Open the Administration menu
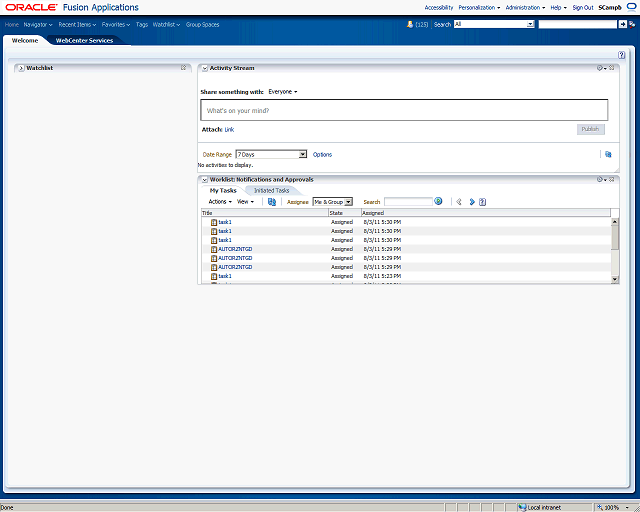Viewport: 640px width, 512px height. [525, 7]
